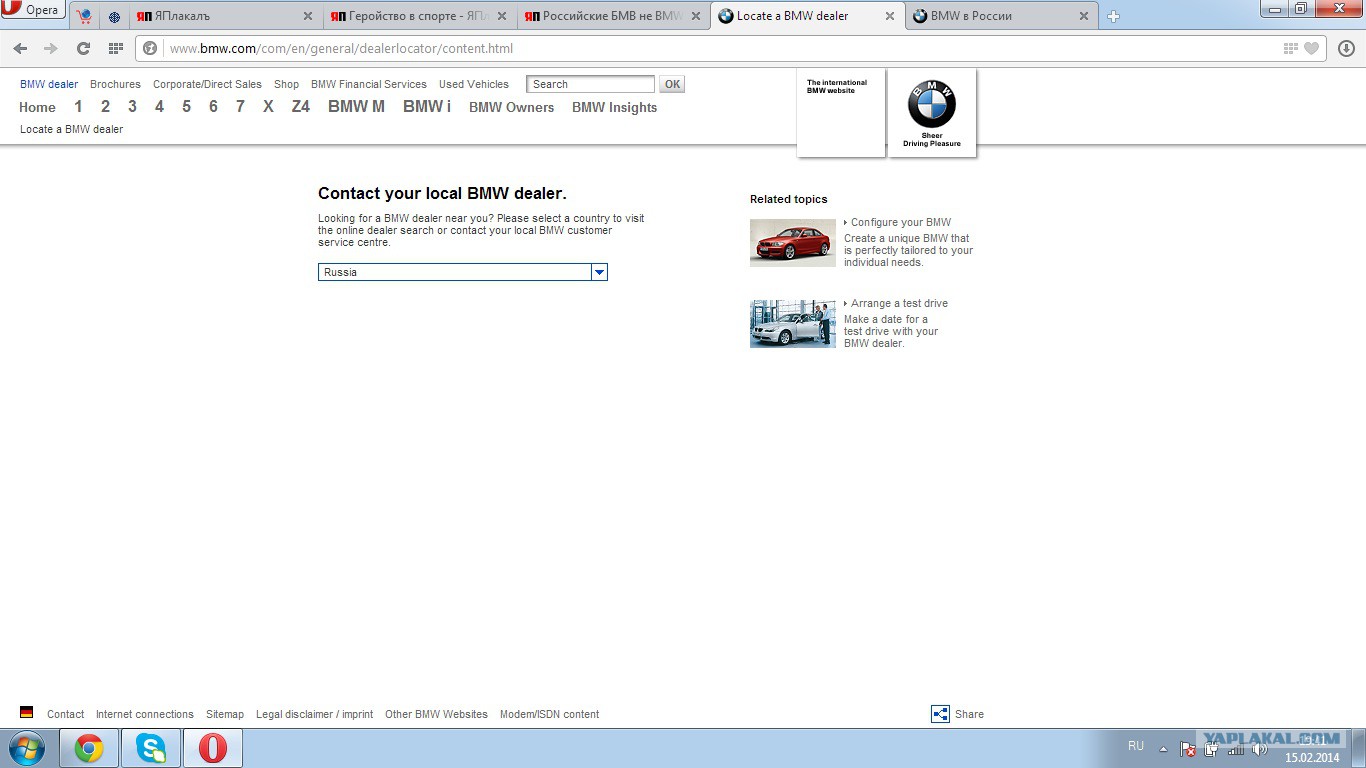This screenshot has height=768, width=1366.
Task: Click the BMW site Search field
Action: [x=591, y=84]
